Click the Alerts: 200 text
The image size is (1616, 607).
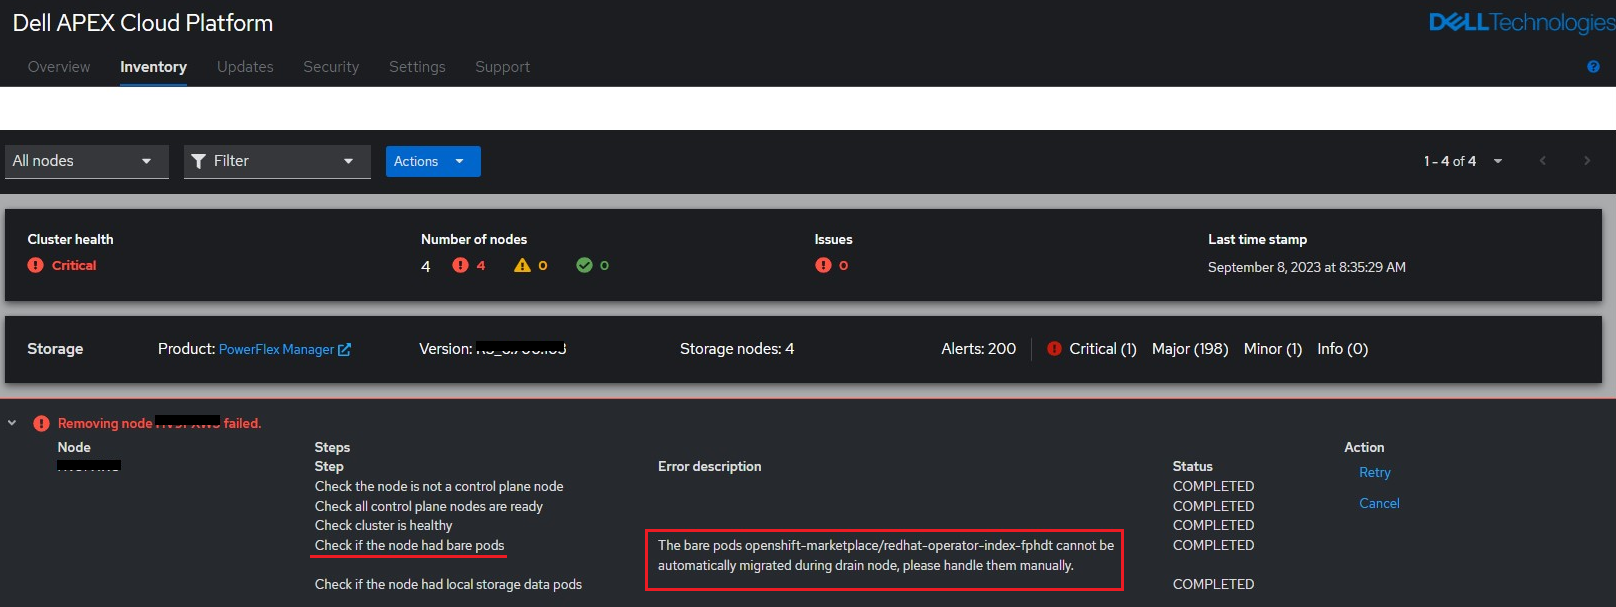coord(978,349)
